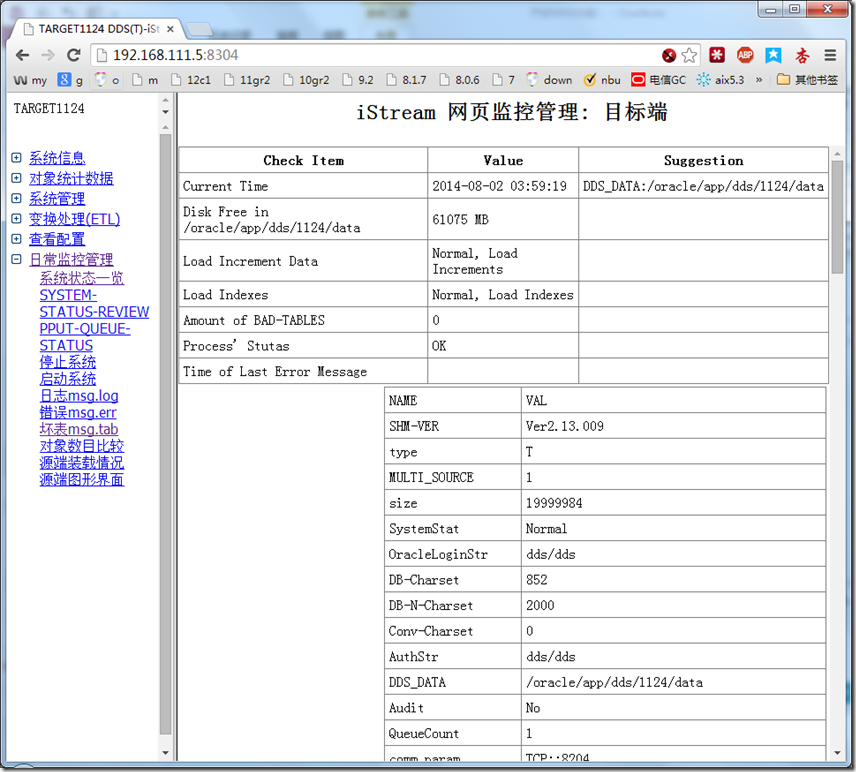Open the 对象统计数据 link

tap(71, 179)
